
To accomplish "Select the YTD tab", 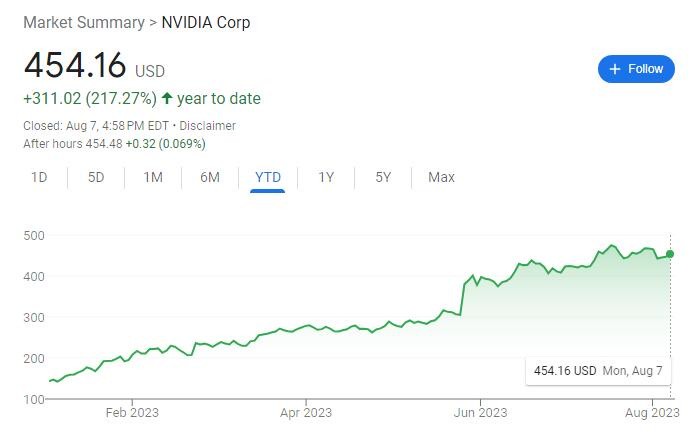I will pyautogui.click(x=268, y=177).
